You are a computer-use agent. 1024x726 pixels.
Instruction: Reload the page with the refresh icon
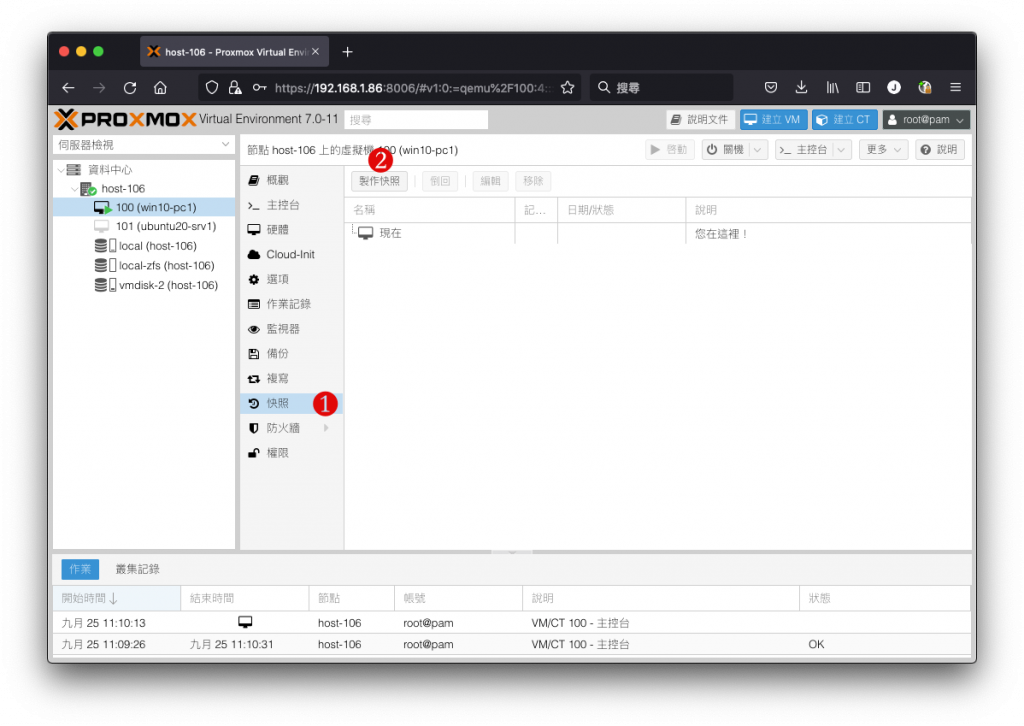(130, 87)
